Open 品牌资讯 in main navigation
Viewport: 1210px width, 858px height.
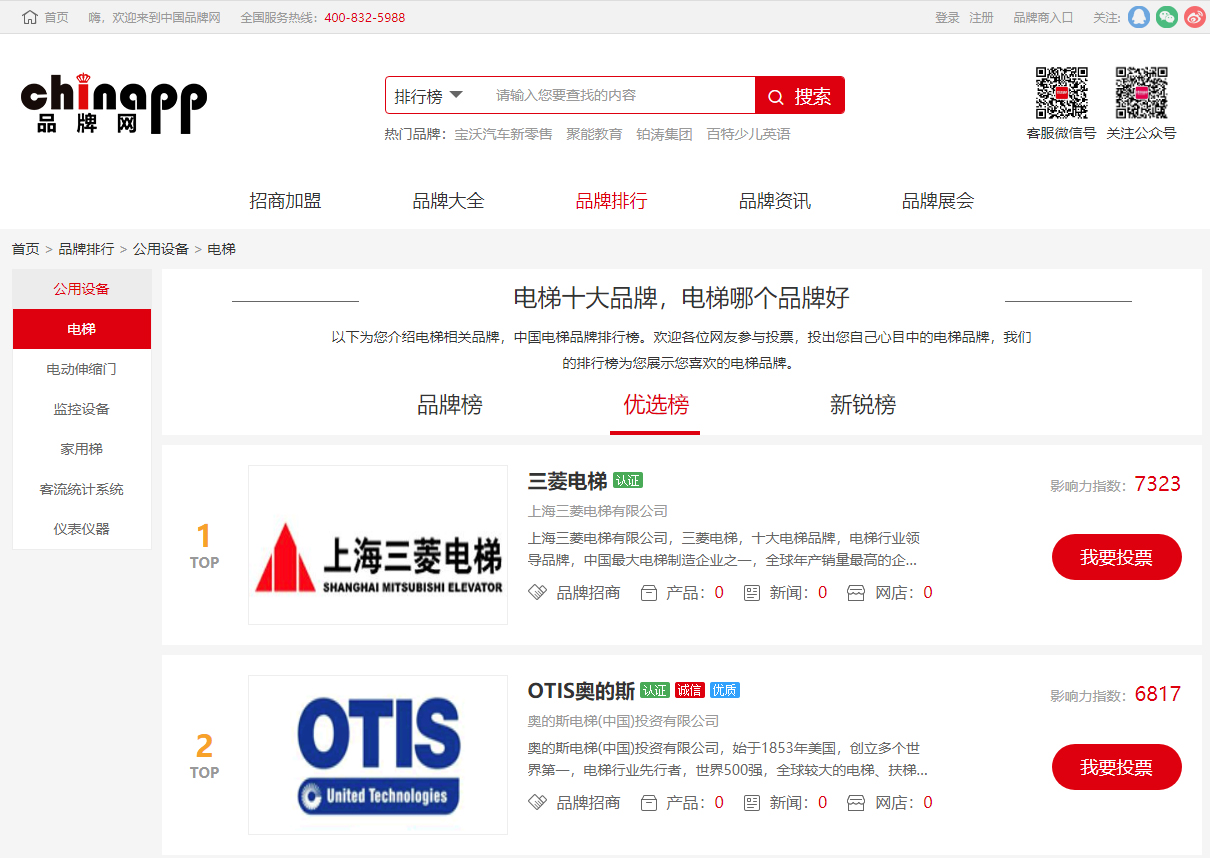click(774, 201)
